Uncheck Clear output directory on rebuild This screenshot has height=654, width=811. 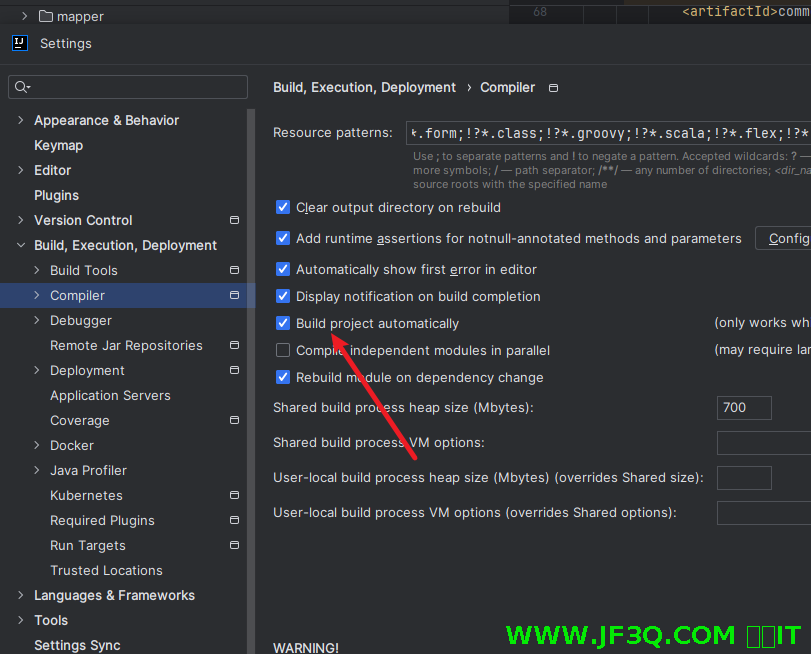coord(283,207)
